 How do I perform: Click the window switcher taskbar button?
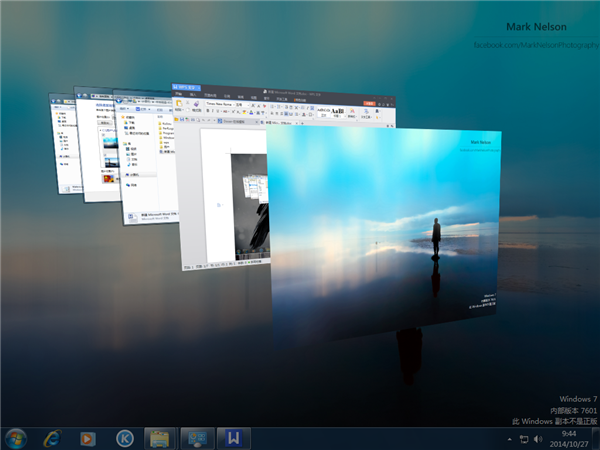coord(195,437)
